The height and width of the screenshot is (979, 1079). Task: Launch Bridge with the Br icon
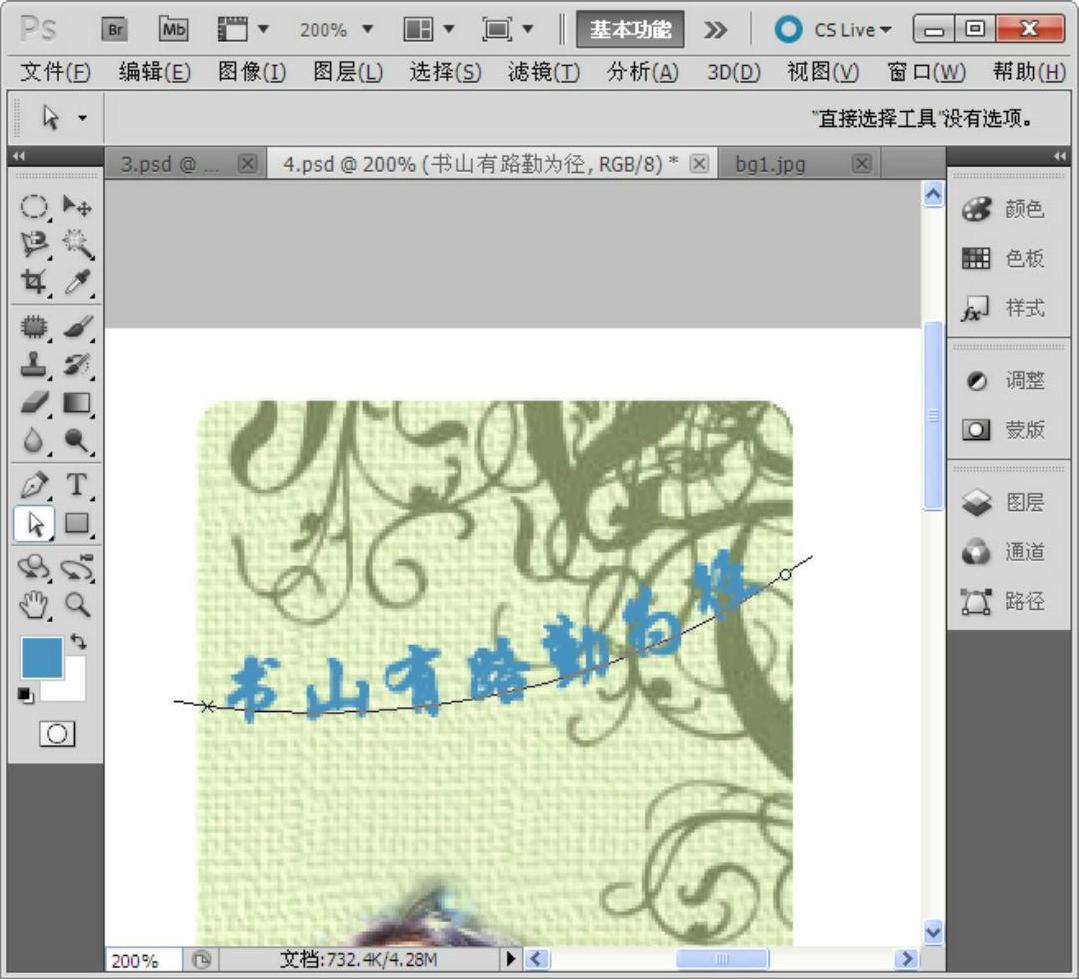[x=115, y=29]
